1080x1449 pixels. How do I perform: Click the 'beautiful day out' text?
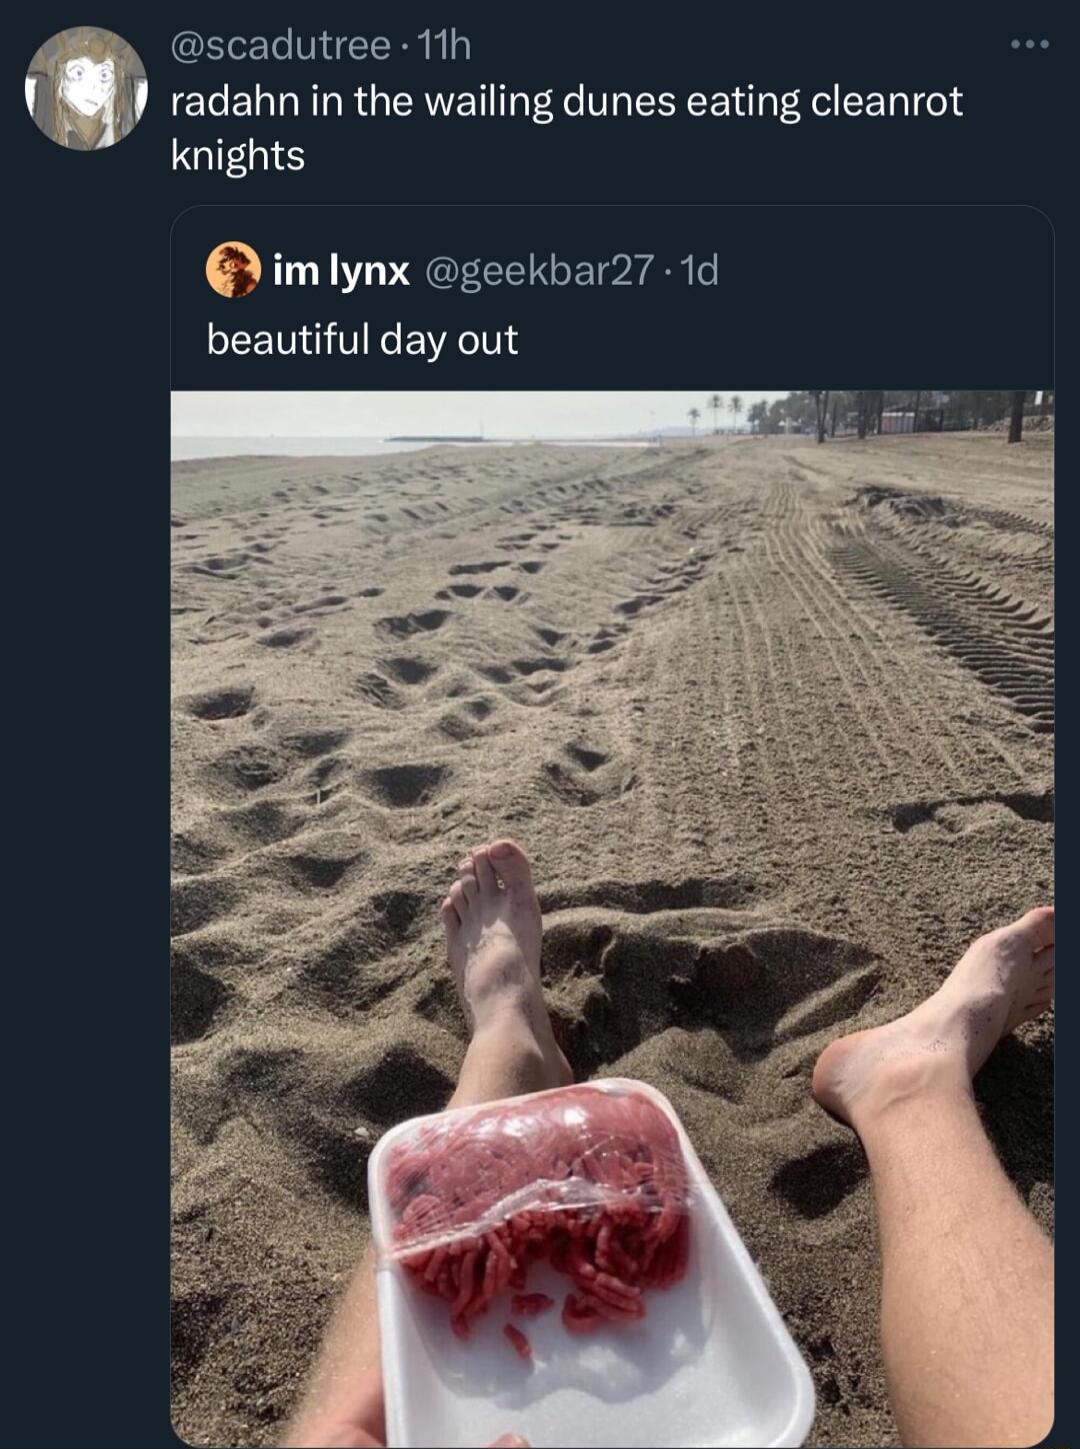[x=362, y=339]
